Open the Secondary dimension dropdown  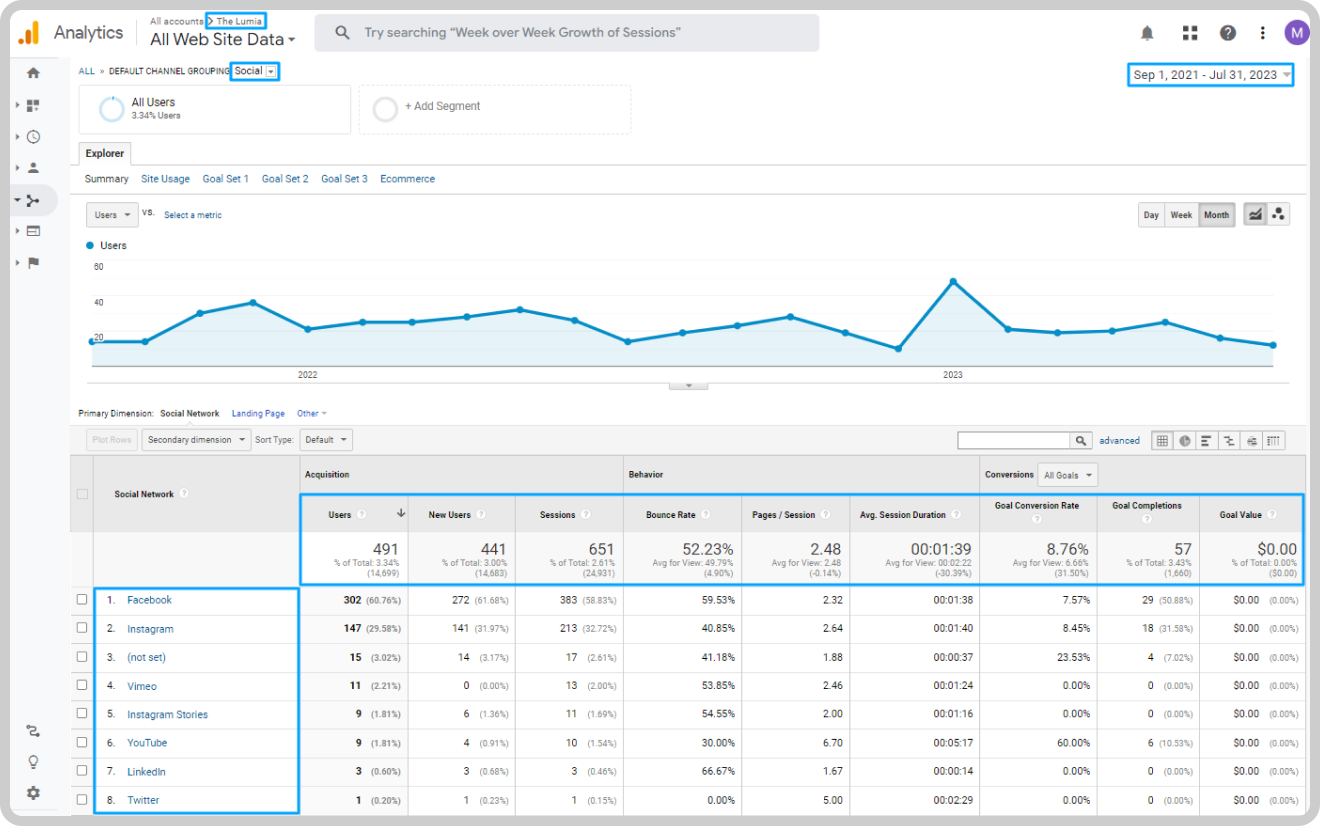click(196, 440)
